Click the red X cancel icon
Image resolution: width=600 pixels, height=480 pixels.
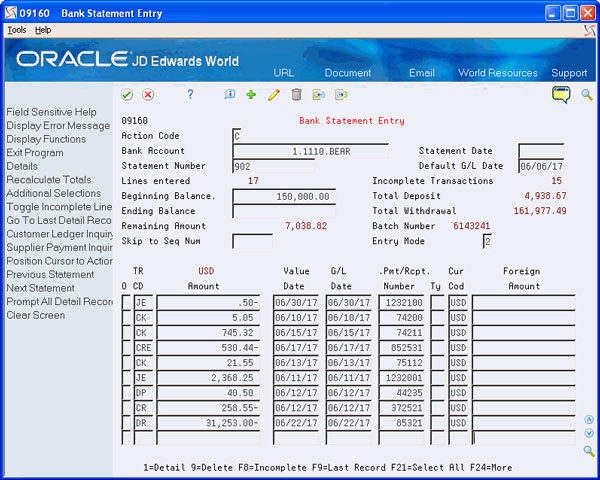(x=148, y=95)
